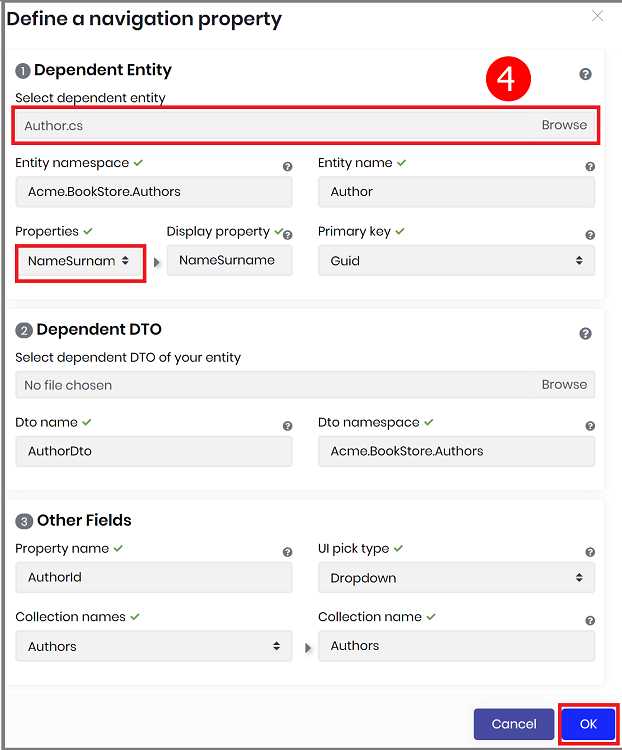Viewport: 622px width, 750px height.
Task: Cancel the navigation property dialog
Action: point(514,724)
